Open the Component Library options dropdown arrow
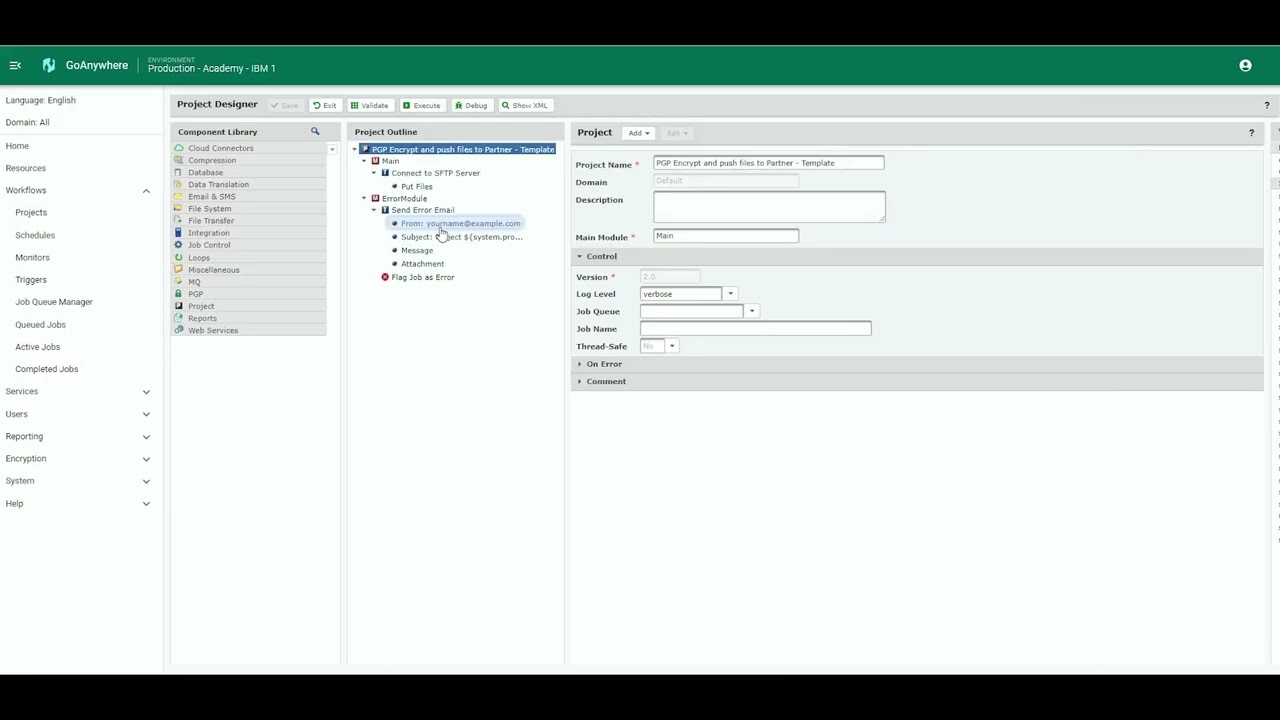The height and width of the screenshot is (720, 1280). point(332,149)
